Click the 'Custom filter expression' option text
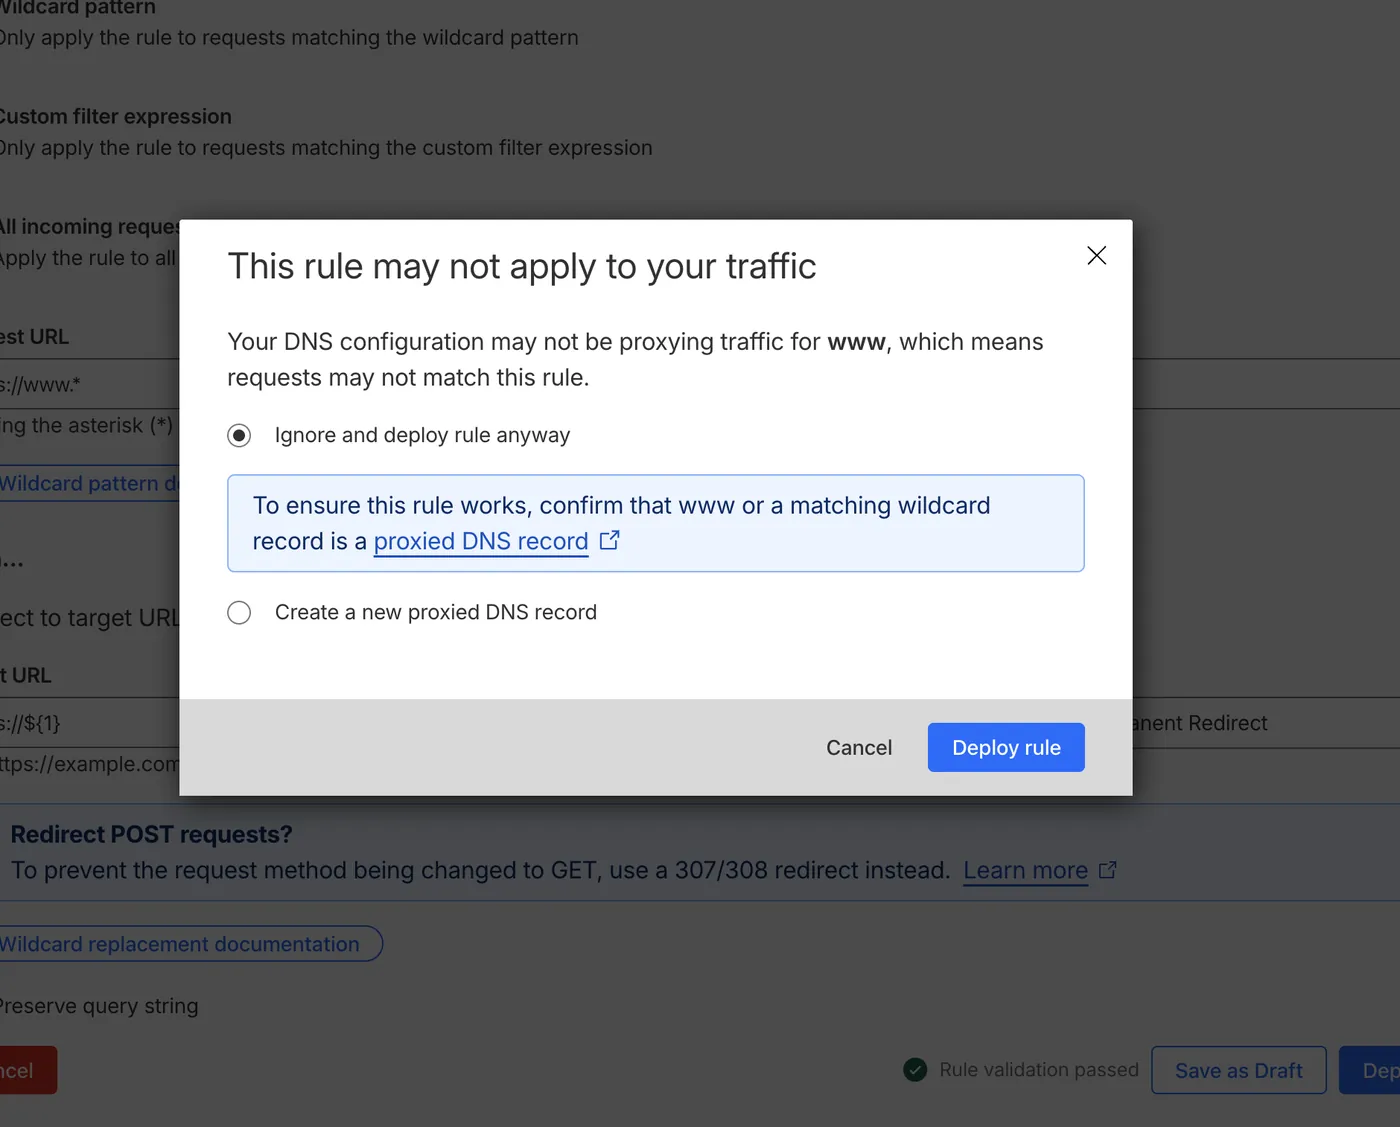Image resolution: width=1400 pixels, height=1127 pixels. pos(115,117)
